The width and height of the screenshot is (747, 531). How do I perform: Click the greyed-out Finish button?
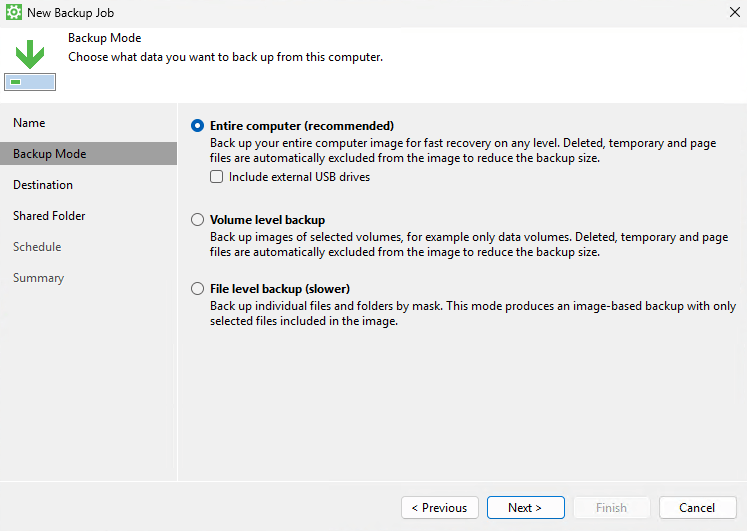pos(611,508)
